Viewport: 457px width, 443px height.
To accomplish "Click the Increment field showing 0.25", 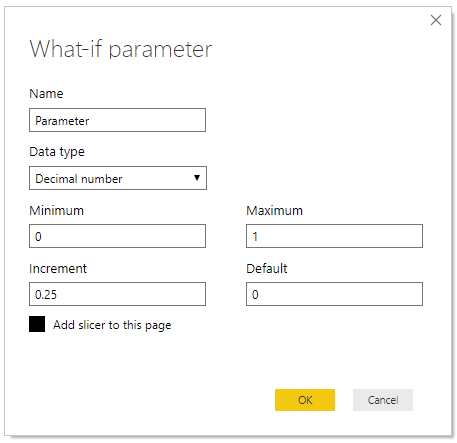I will tap(117, 294).
